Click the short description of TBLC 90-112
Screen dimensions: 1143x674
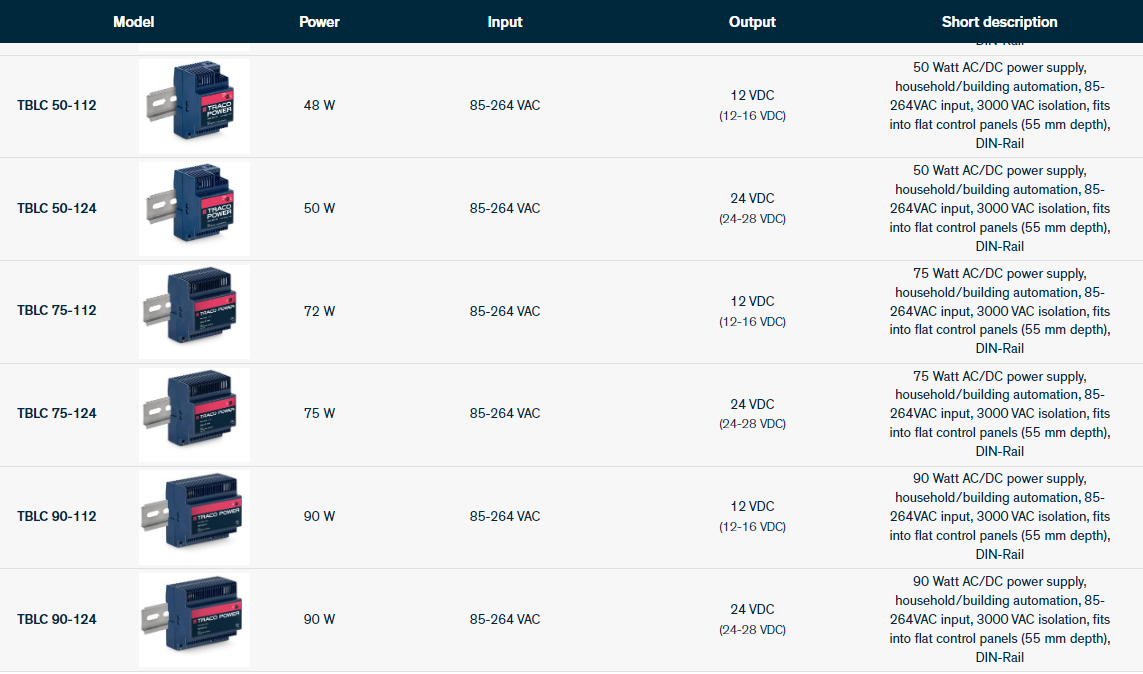click(x=999, y=517)
